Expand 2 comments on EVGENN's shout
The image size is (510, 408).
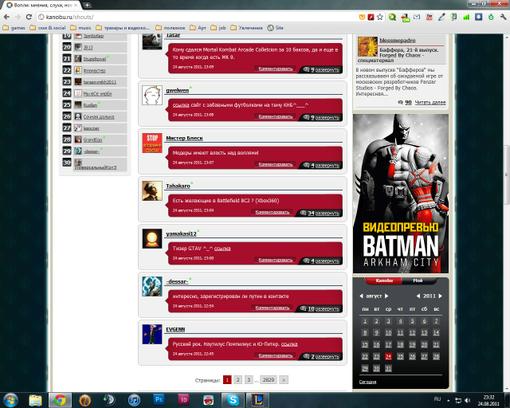pos(321,356)
